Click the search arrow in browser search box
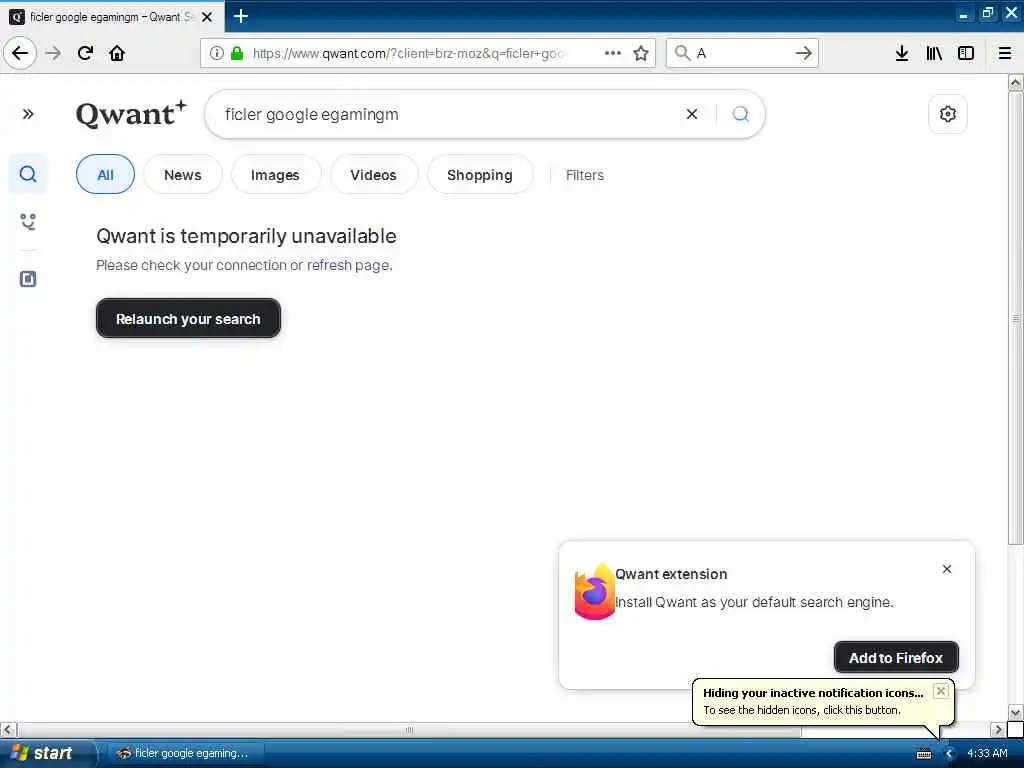This screenshot has width=1024, height=768. click(803, 53)
